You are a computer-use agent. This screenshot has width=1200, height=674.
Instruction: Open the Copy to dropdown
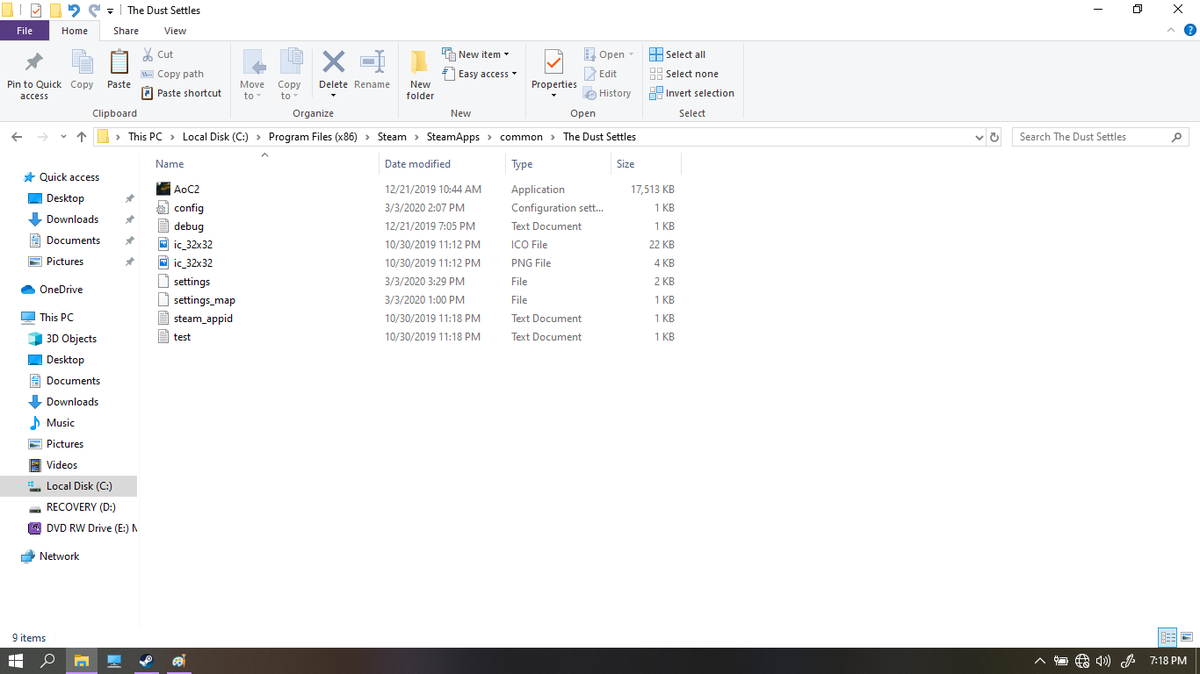point(290,76)
